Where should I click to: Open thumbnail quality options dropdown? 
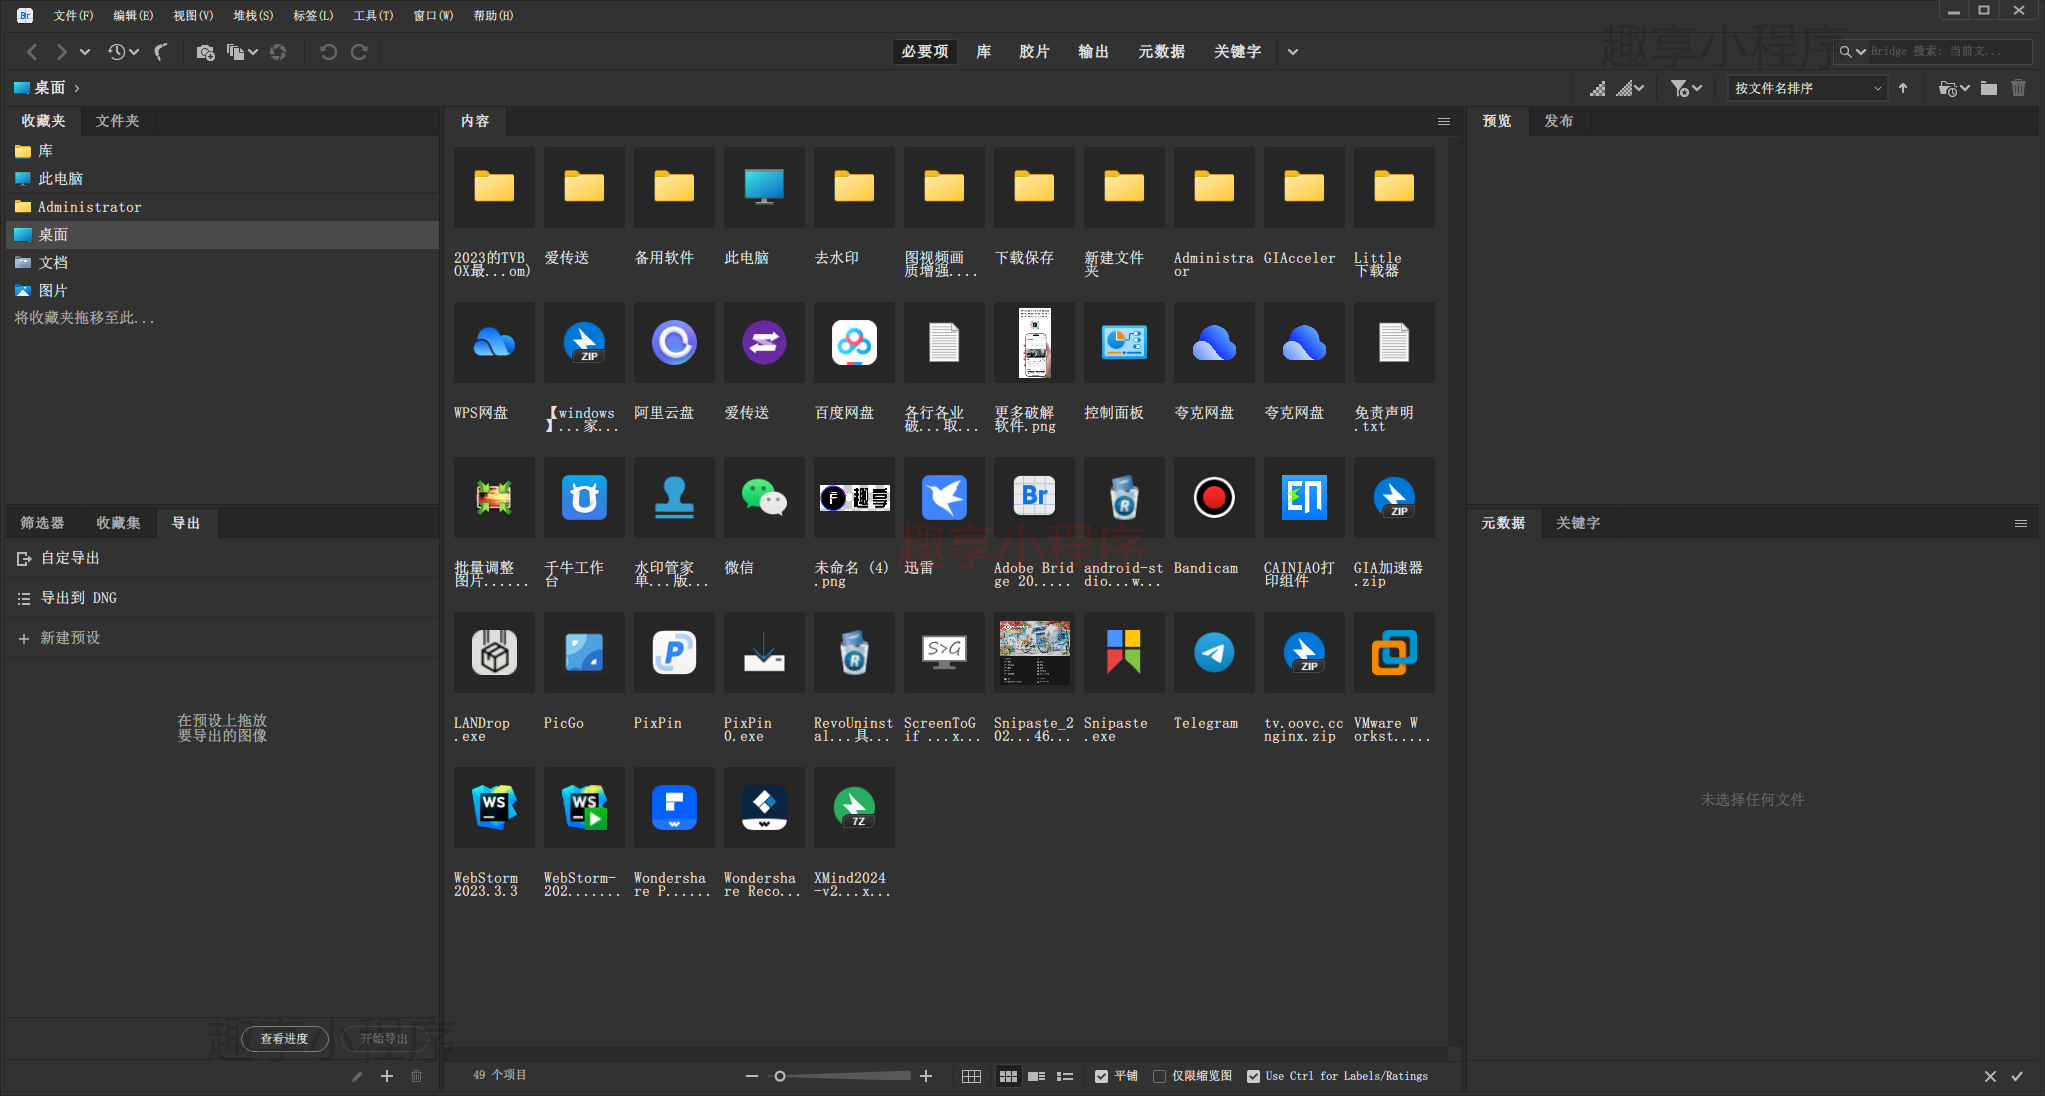click(x=1630, y=88)
